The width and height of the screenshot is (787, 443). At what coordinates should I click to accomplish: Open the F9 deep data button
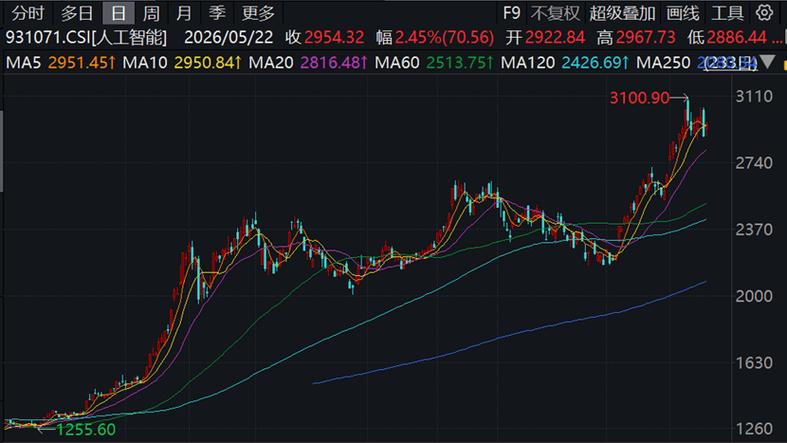pyautogui.click(x=511, y=13)
